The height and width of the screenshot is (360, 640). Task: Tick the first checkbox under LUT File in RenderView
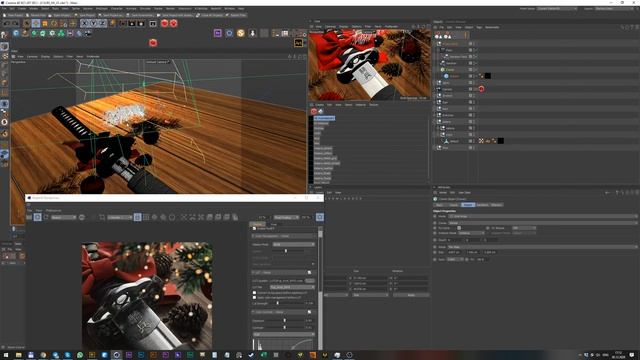254,293
